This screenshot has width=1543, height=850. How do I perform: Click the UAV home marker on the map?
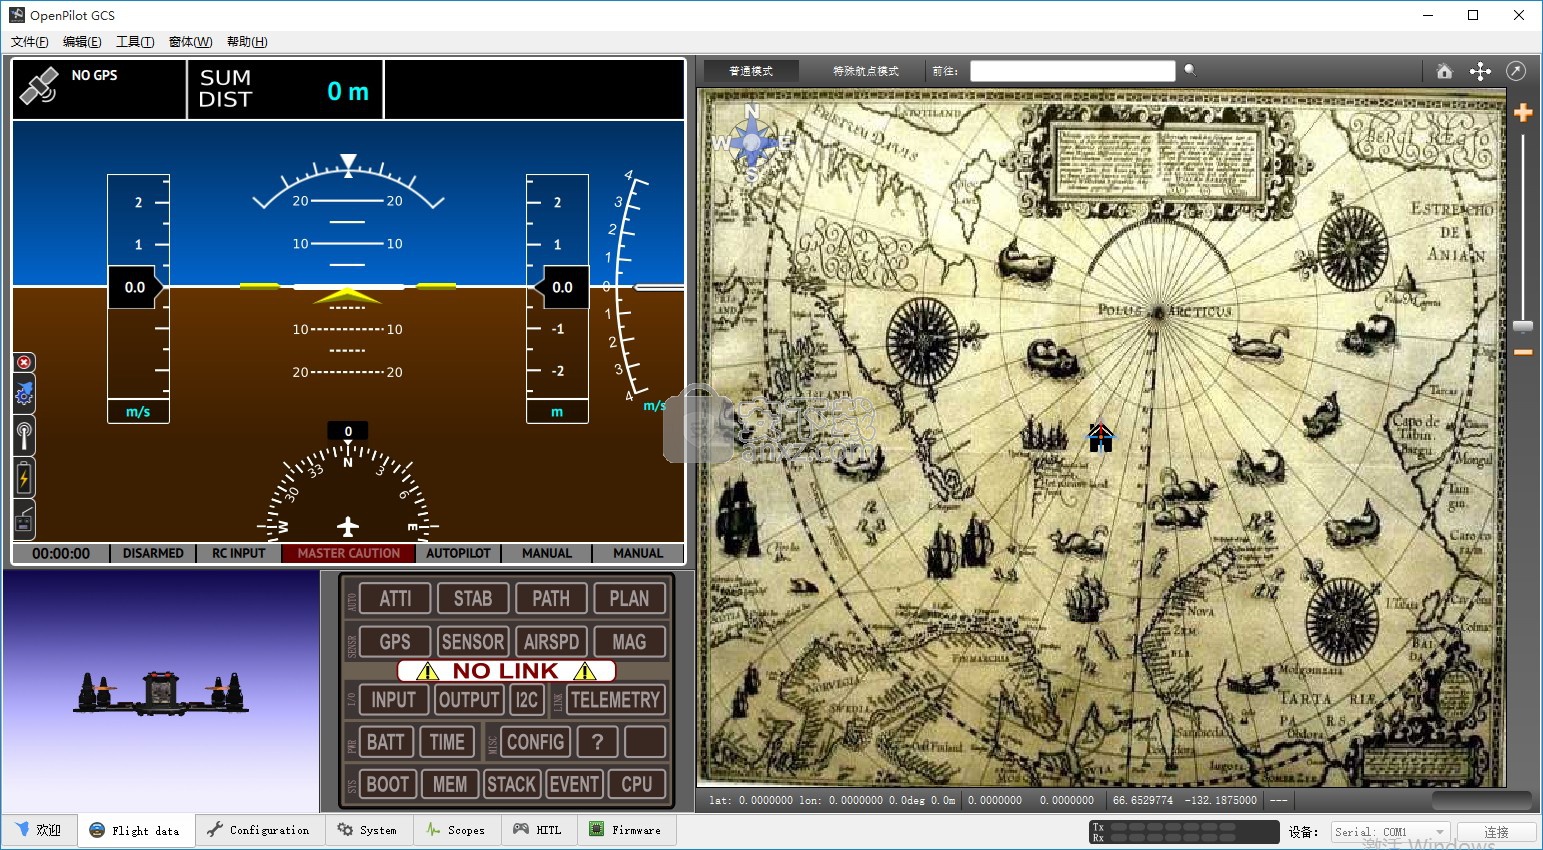click(1100, 437)
